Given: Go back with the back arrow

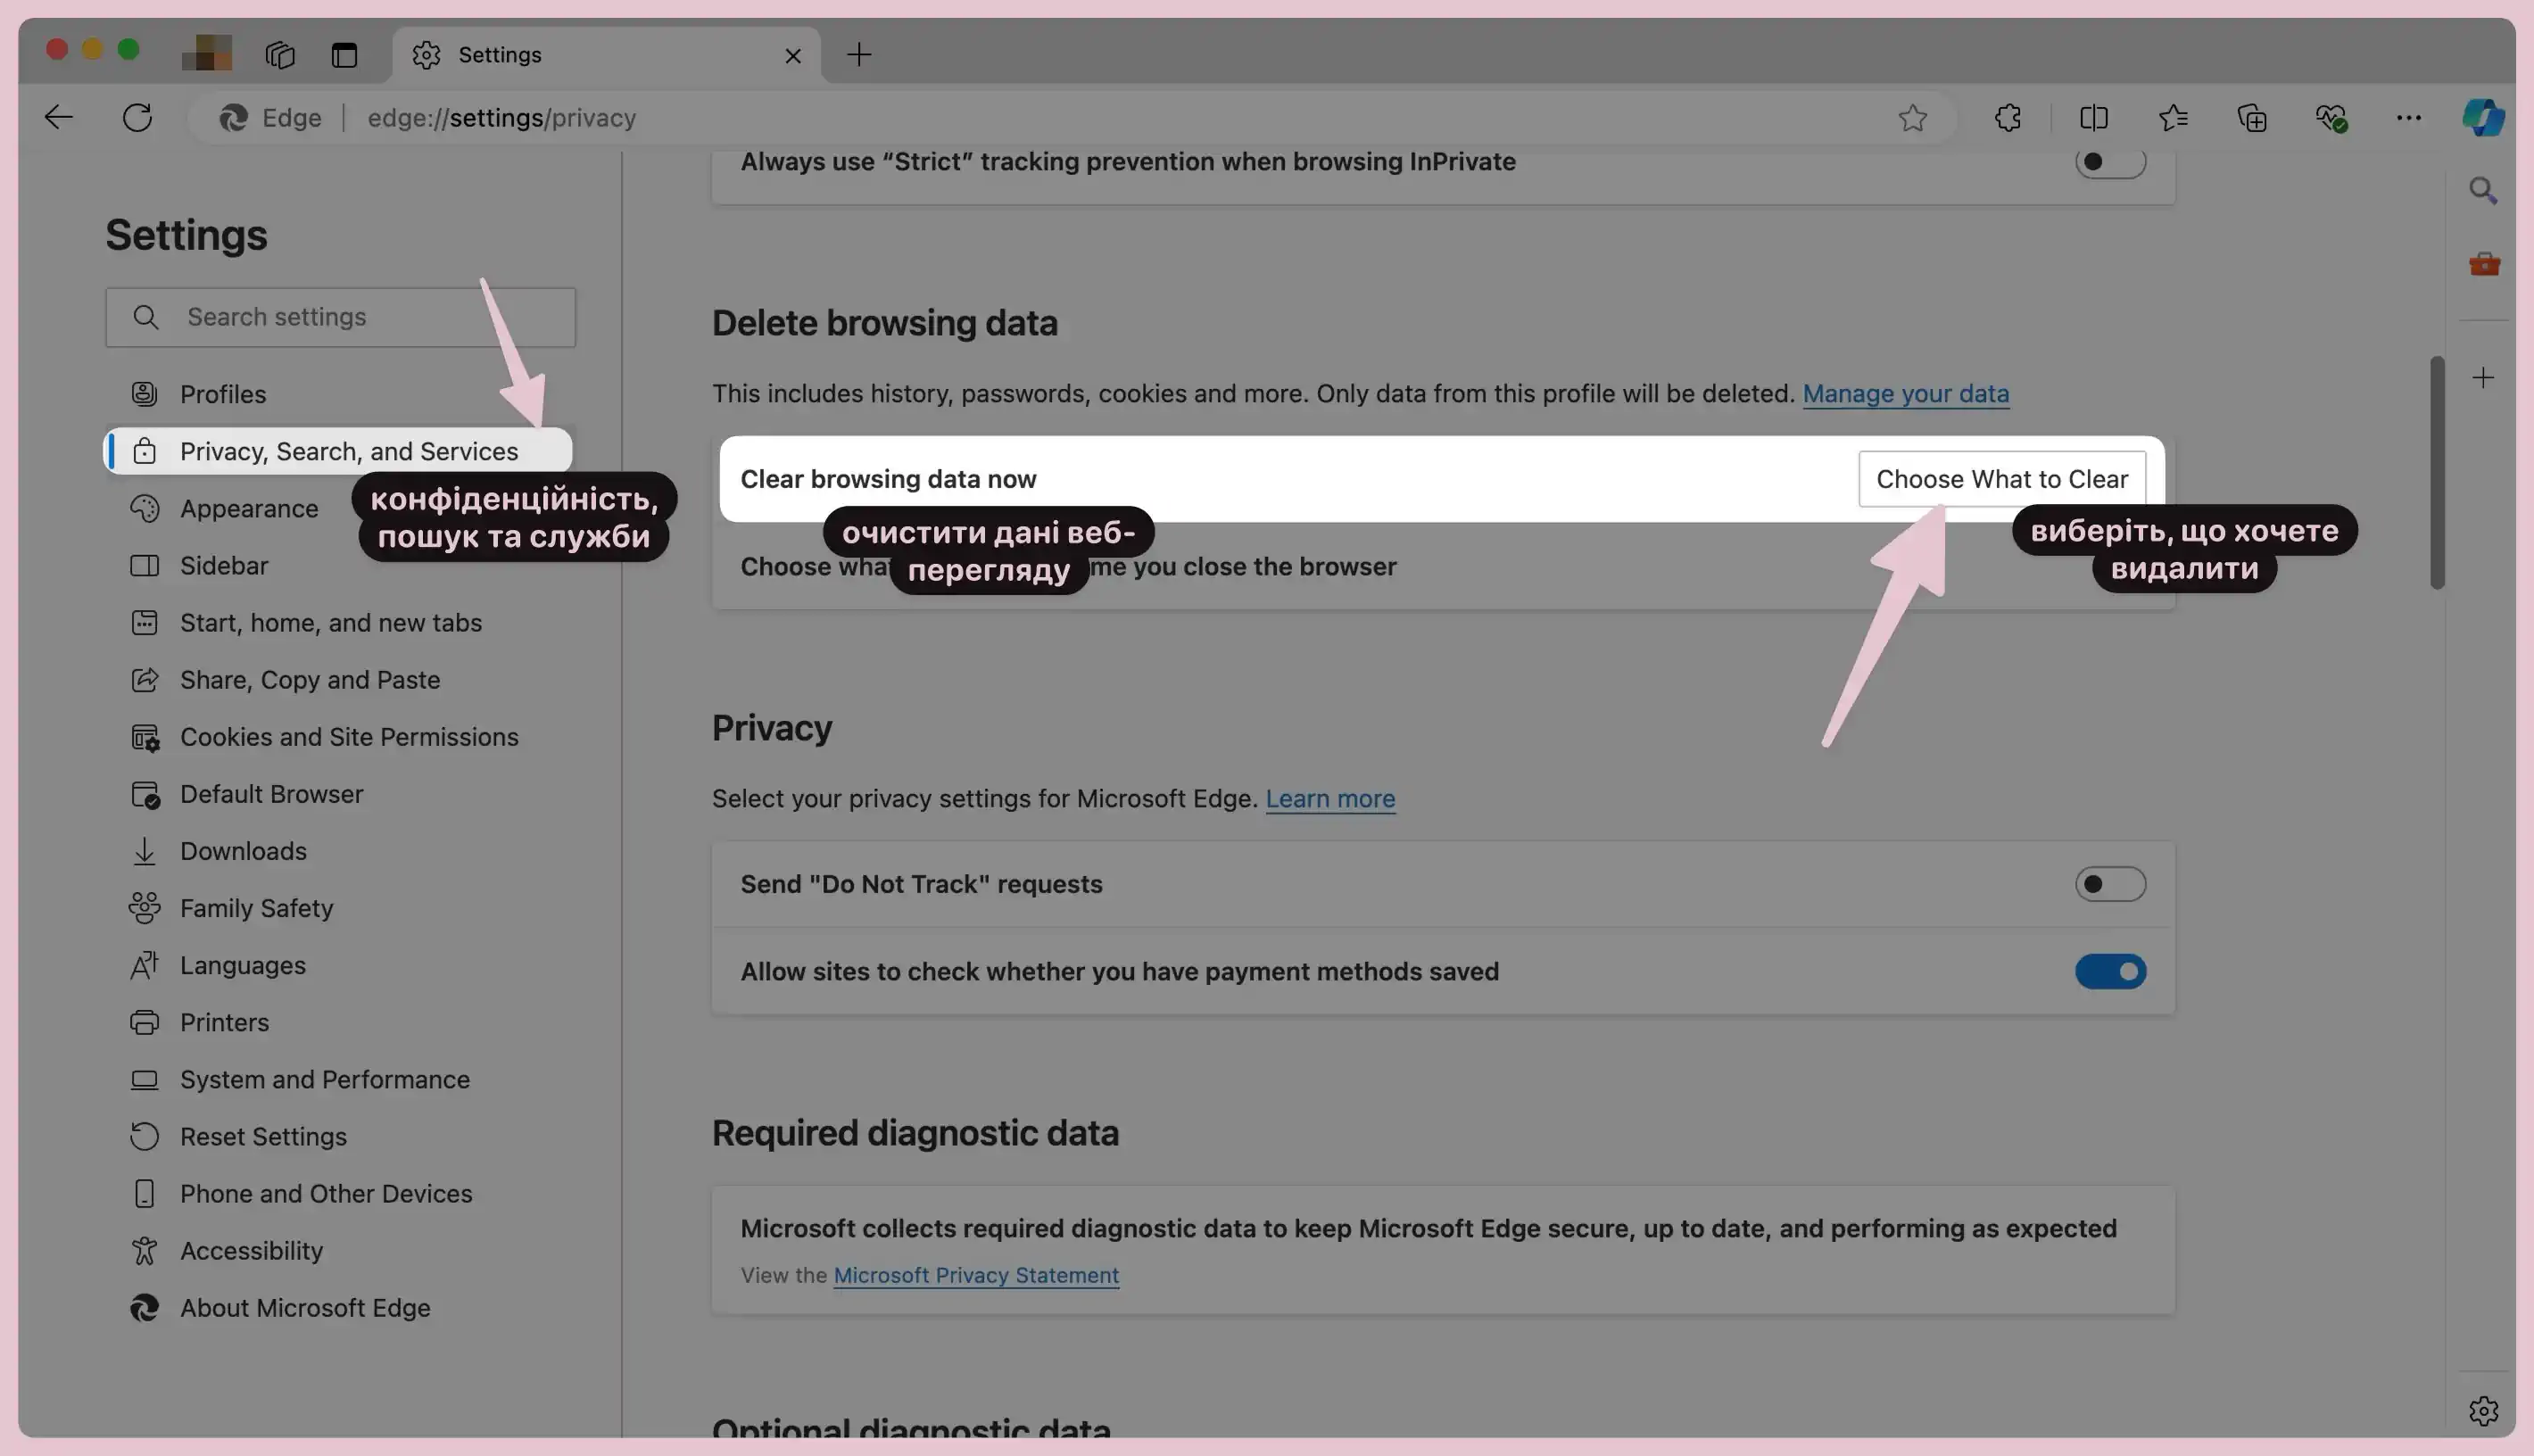Looking at the screenshot, I should (x=59, y=117).
